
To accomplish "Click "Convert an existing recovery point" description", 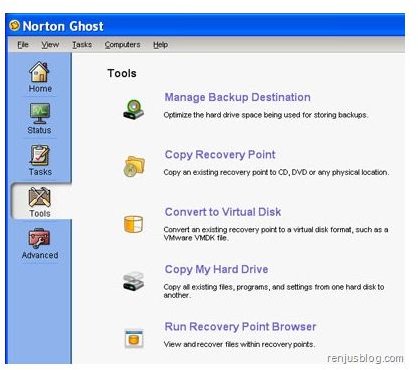I will (276, 234).
